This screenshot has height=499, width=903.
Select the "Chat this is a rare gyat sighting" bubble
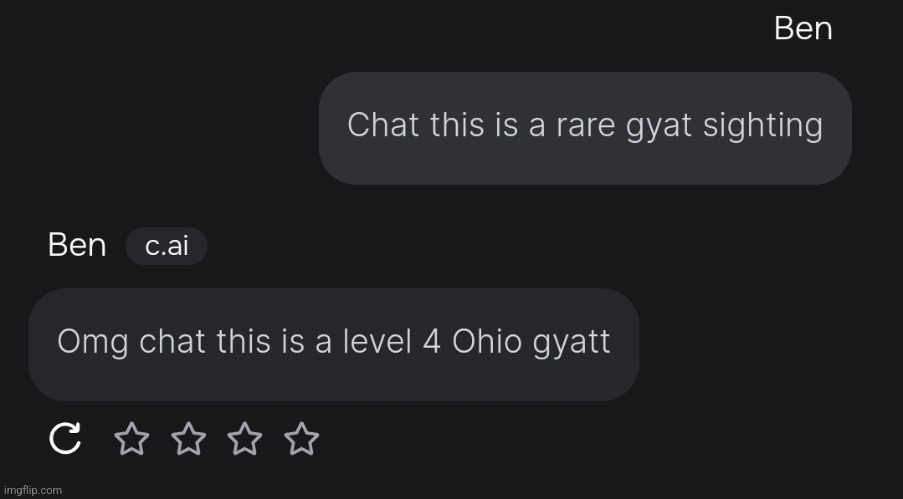coord(585,127)
